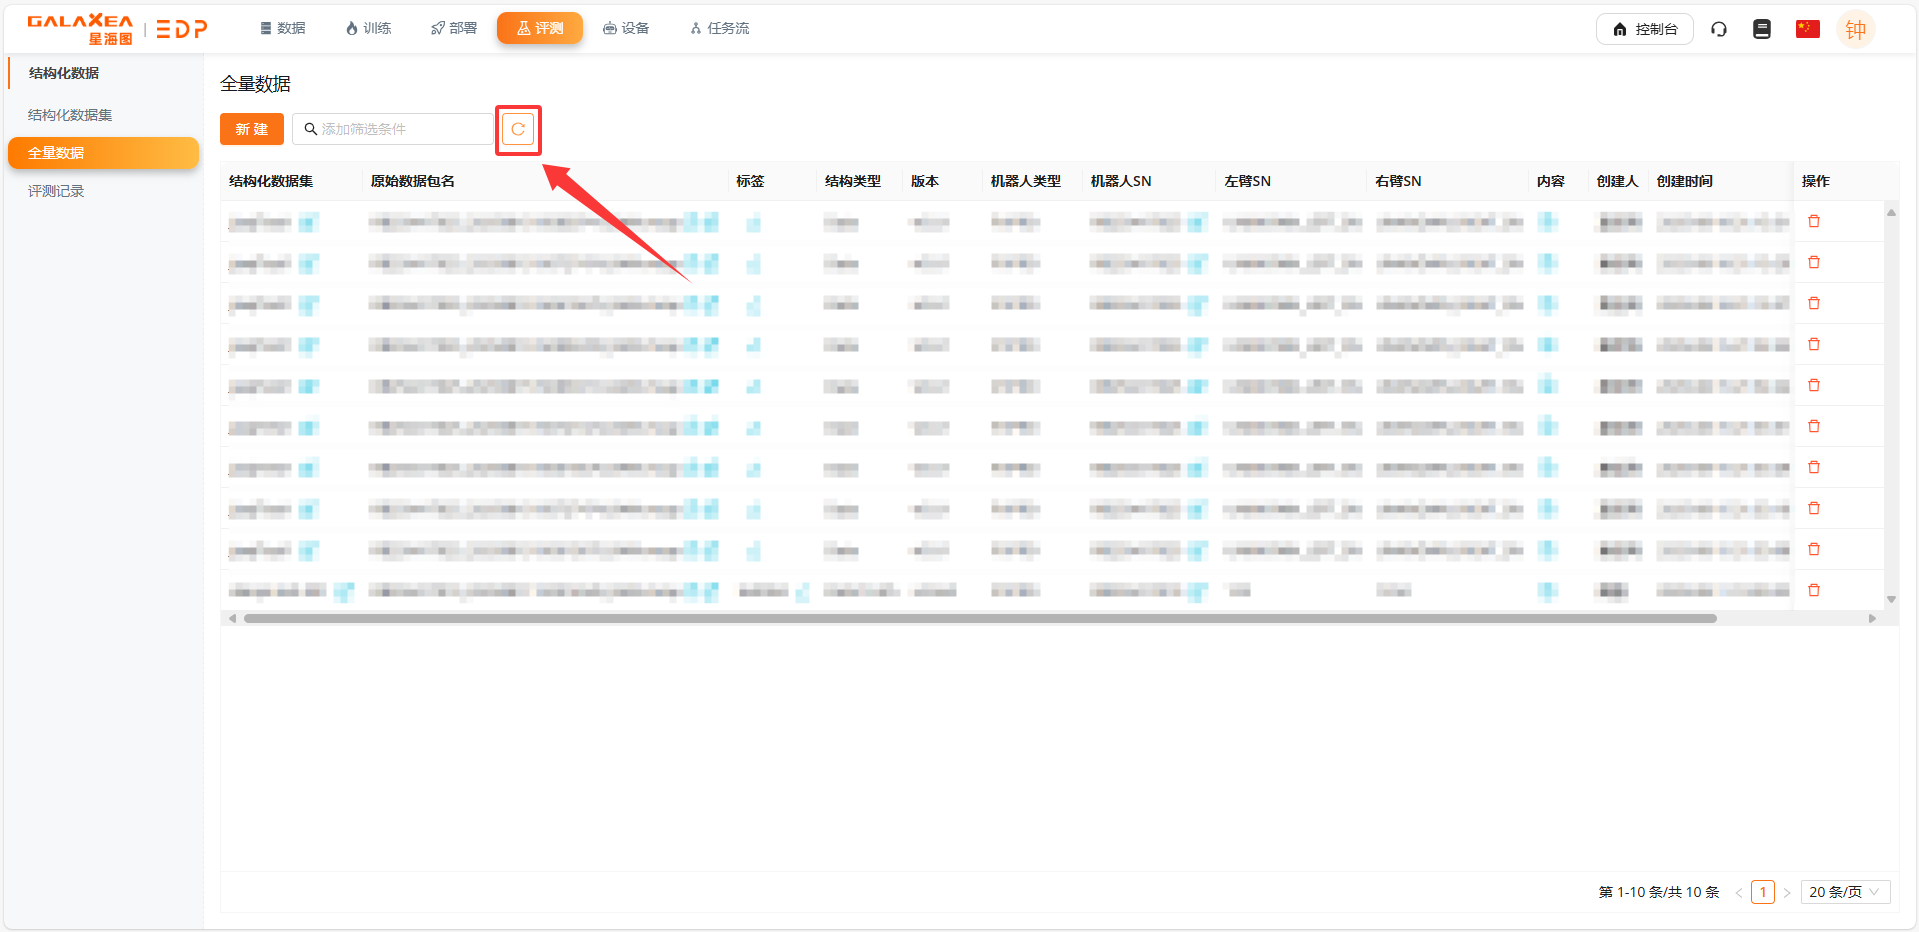Image resolution: width=1919 pixels, height=932 pixels.
Task: Open the 控制台 console button
Action: 1644,29
